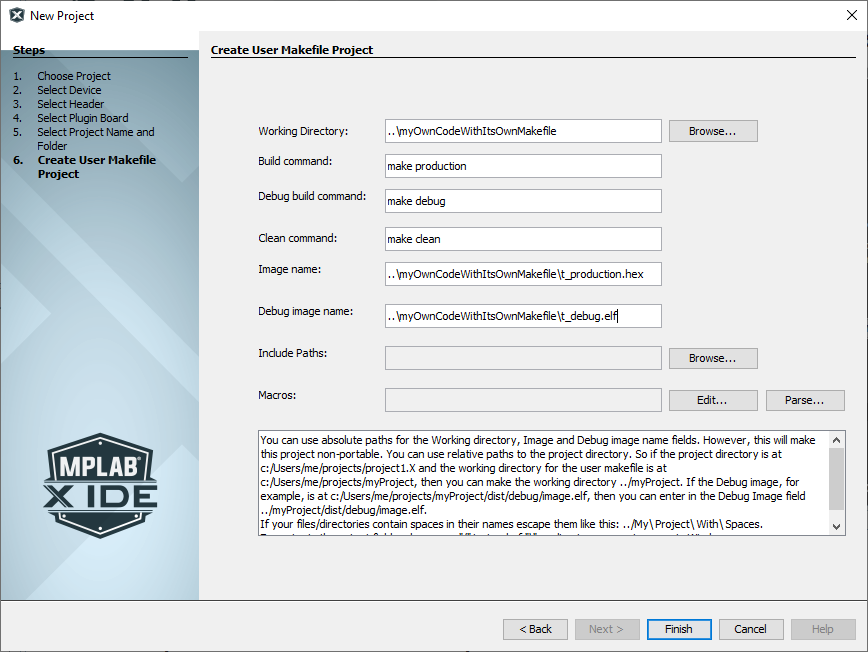Click the Macros field

pyautogui.click(x=522, y=400)
